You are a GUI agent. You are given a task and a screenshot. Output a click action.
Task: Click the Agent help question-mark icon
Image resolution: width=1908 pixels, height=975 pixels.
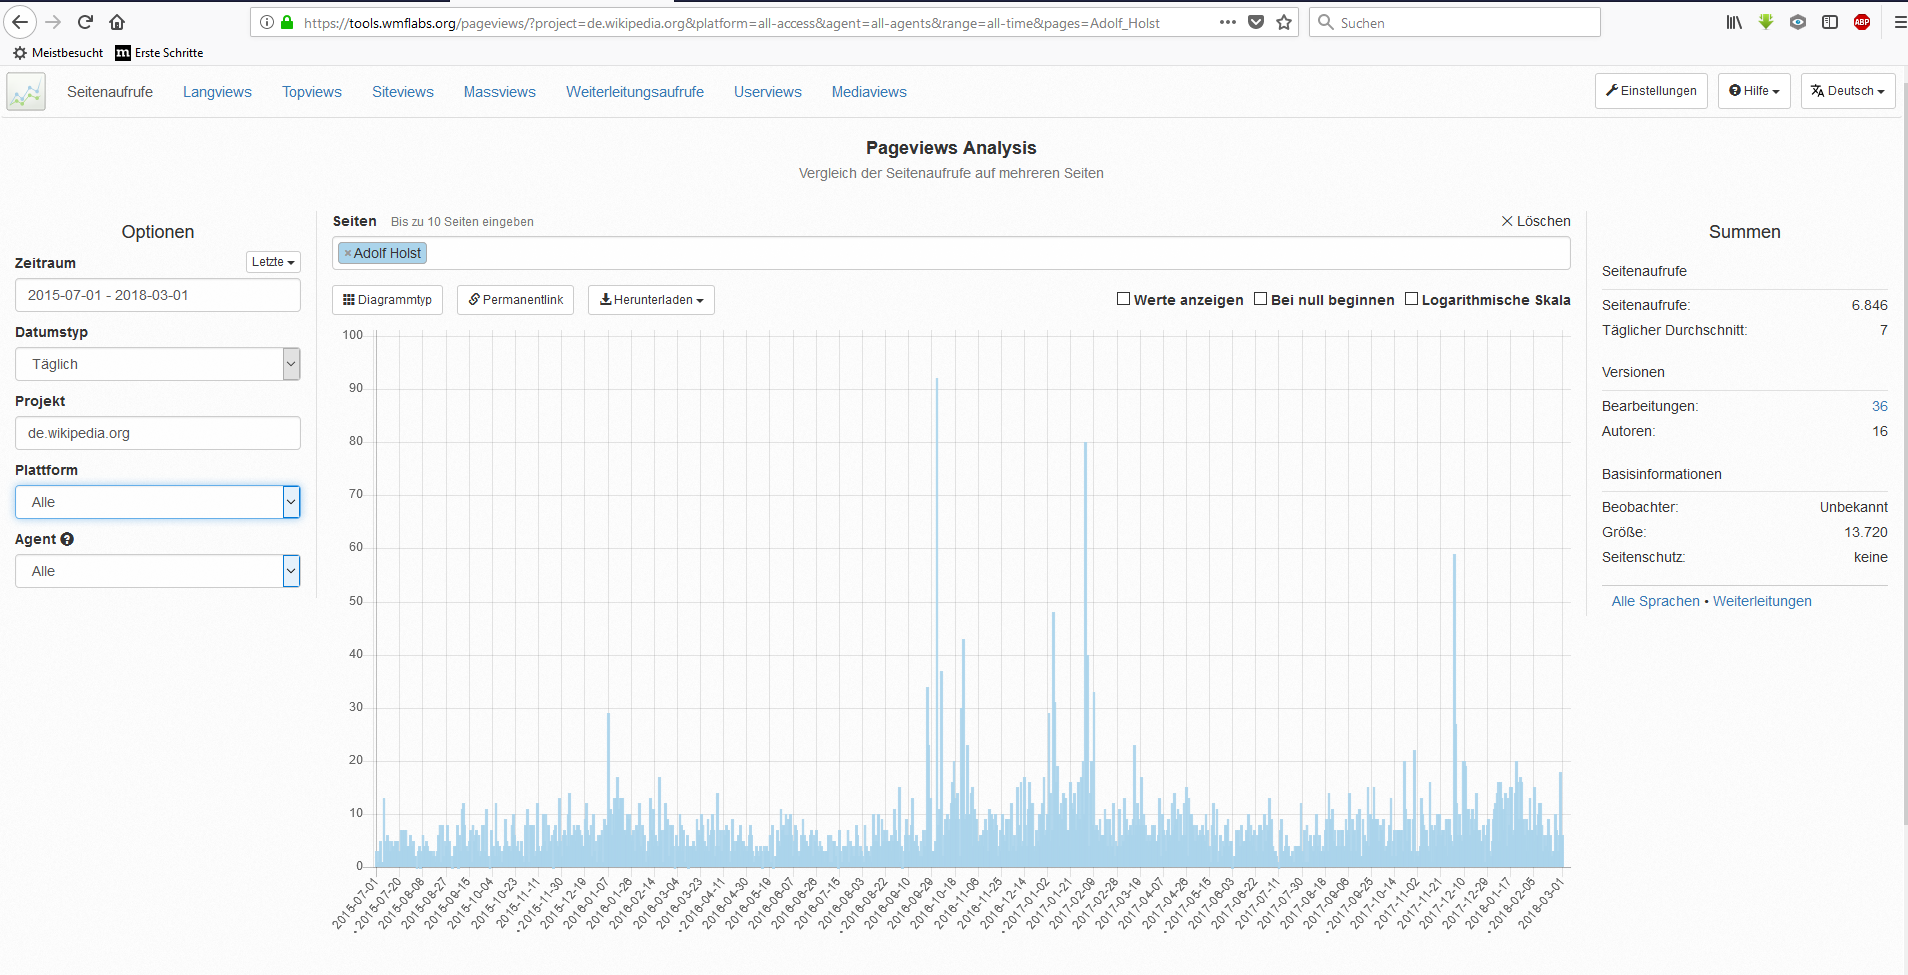click(67, 539)
